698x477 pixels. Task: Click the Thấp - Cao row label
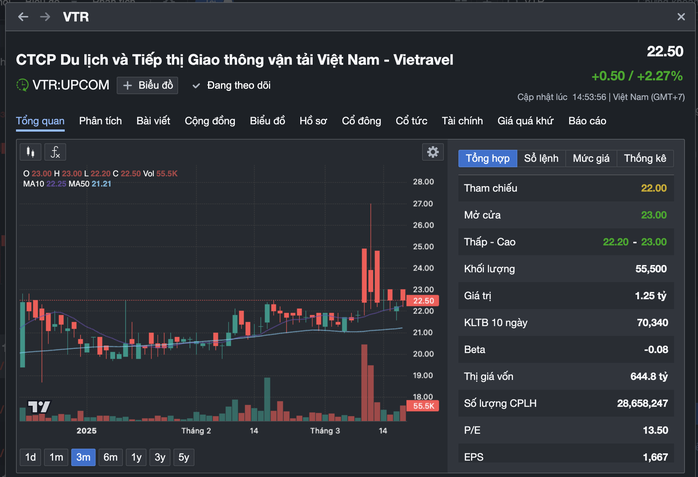(x=490, y=242)
